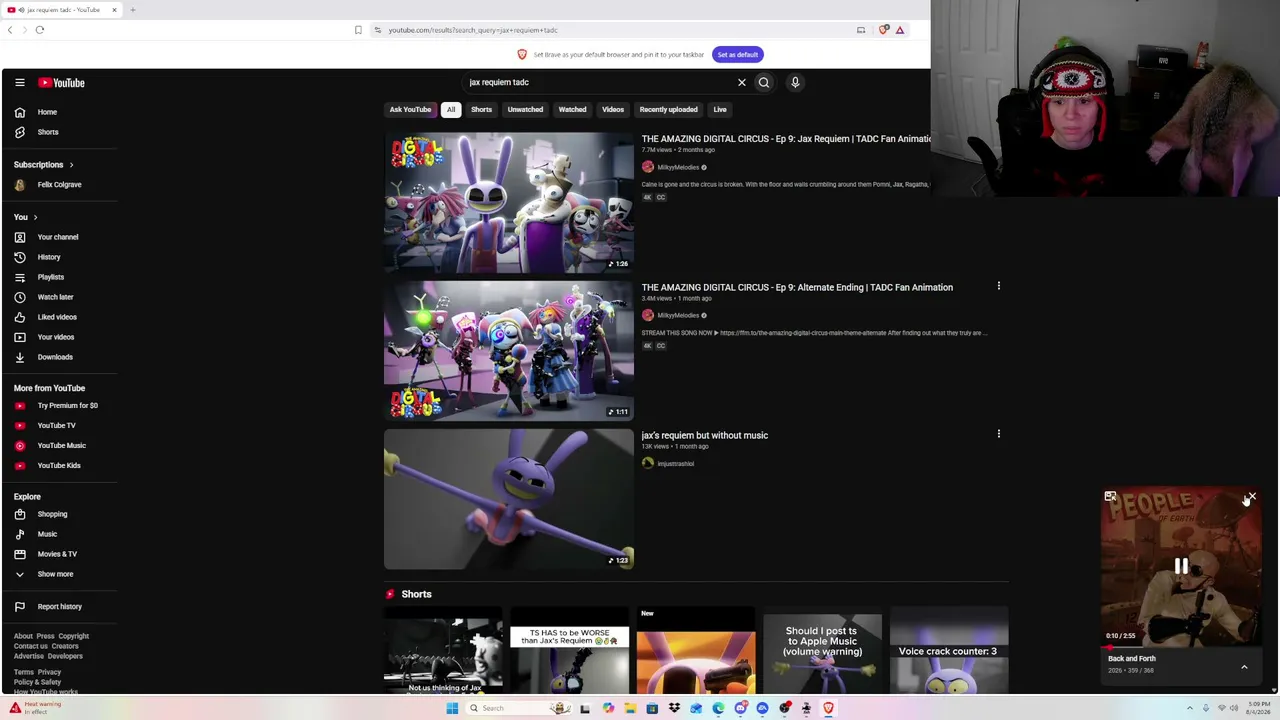Viewport: 1280px width, 720px height.
Task: Open the jax's requiem without music thumbnail
Action: (509, 499)
